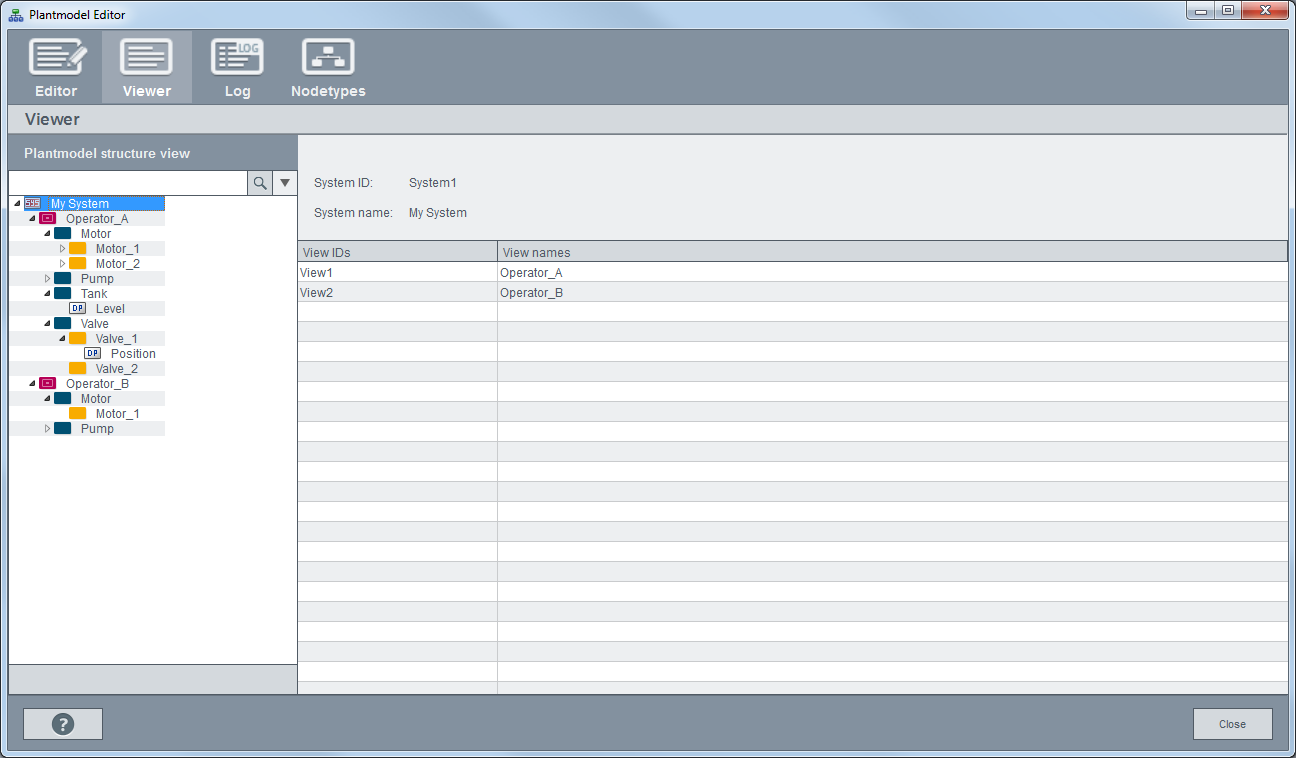Viewport: 1296px width, 758px height.
Task: Open the Editor tab icon
Action: [56, 58]
